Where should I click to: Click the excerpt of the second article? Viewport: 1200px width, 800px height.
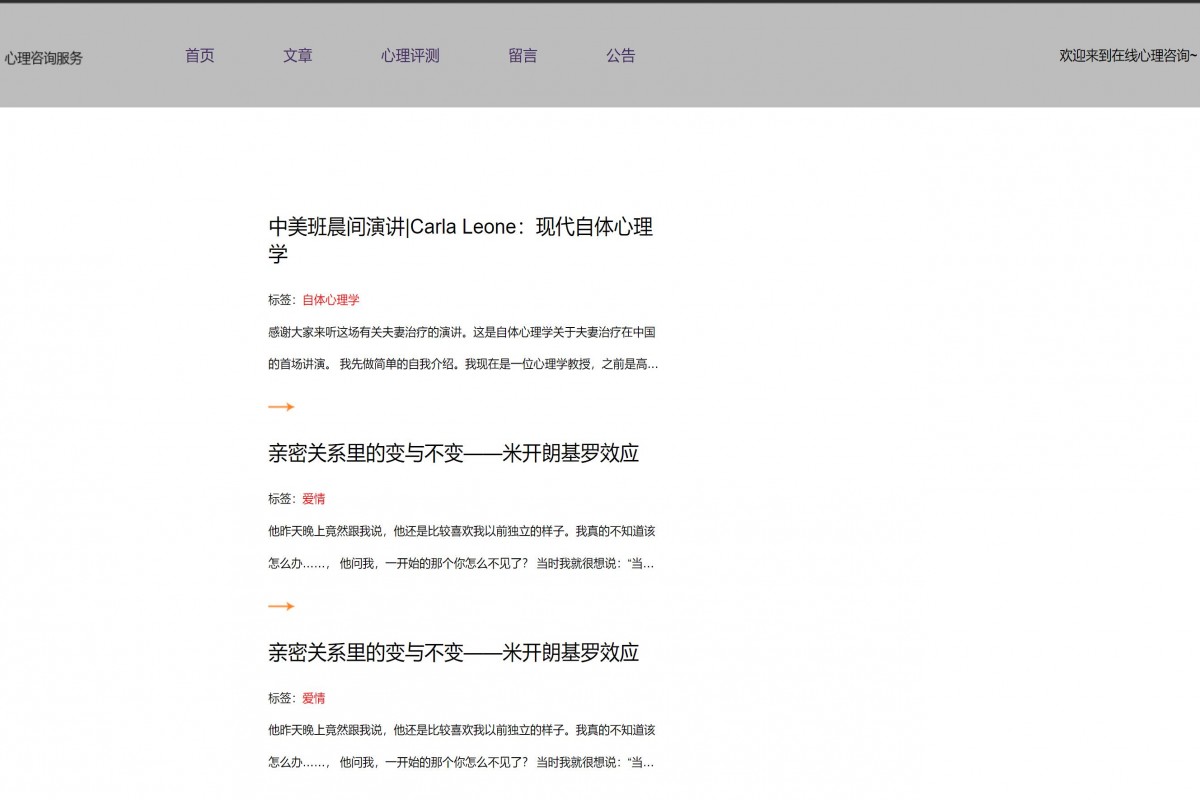click(462, 547)
